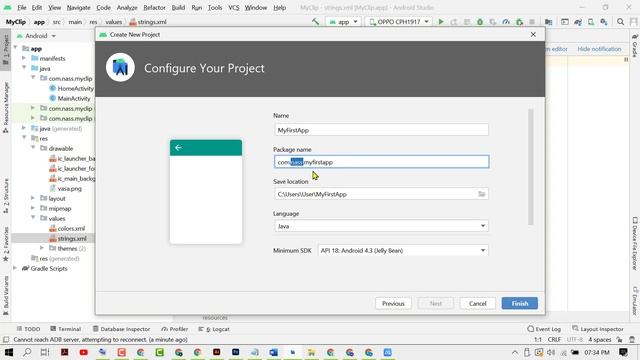The image size is (640, 360).
Task: Expand the manifests folder
Action: point(24,58)
